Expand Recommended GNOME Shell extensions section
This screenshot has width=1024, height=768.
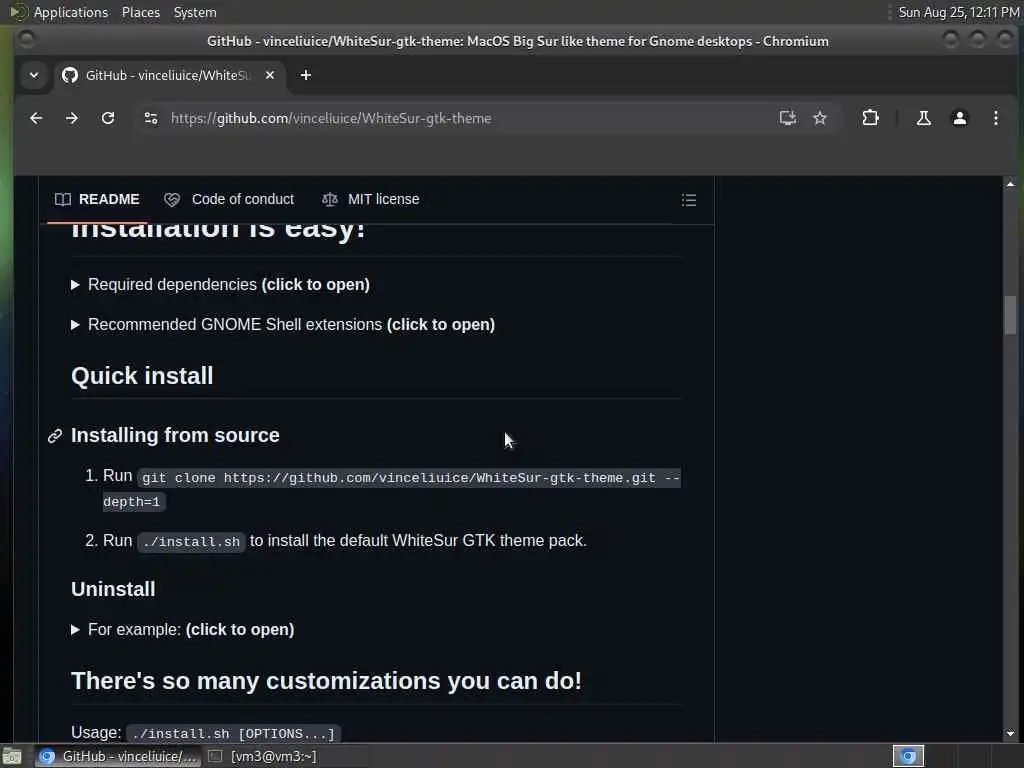(283, 325)
